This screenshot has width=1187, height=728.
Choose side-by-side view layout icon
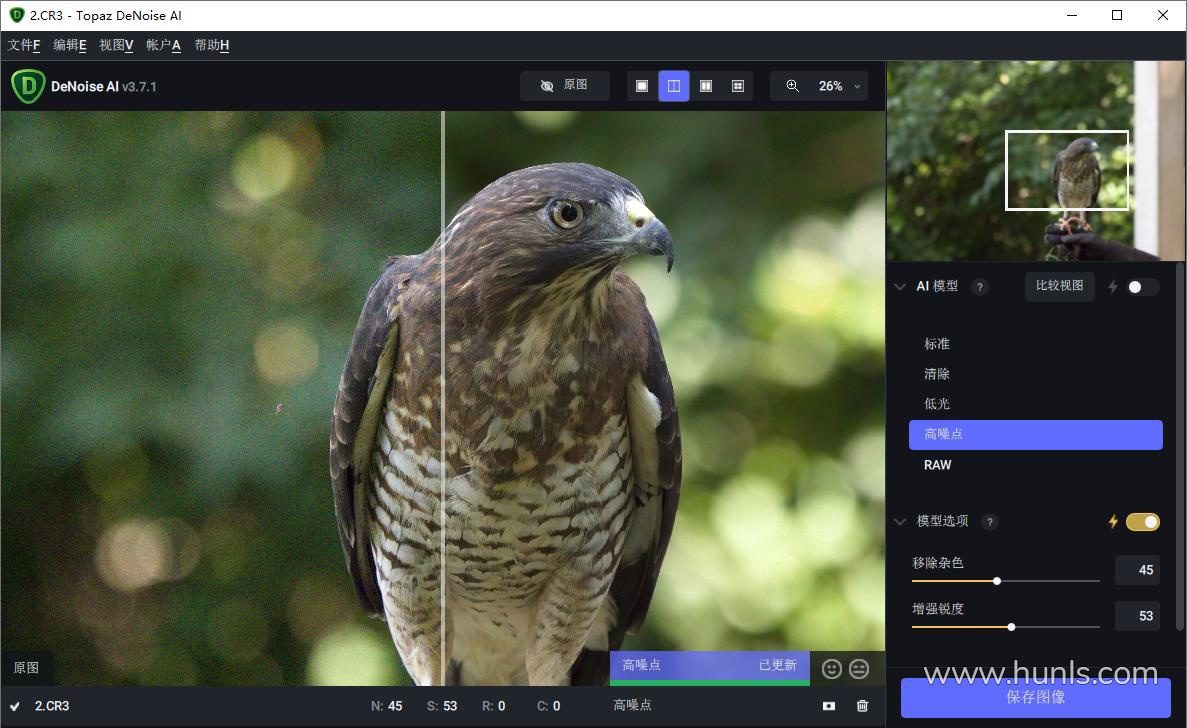click(x=706, y=86)
